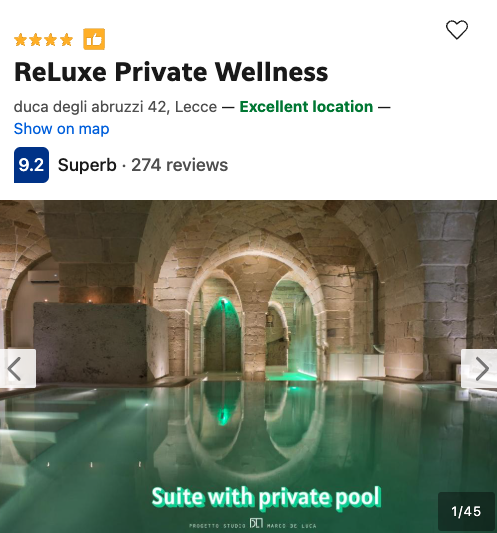The height and width of the screenshot is (533, 497).
Task: Click the Excellent location label
Action: point(306,107)
